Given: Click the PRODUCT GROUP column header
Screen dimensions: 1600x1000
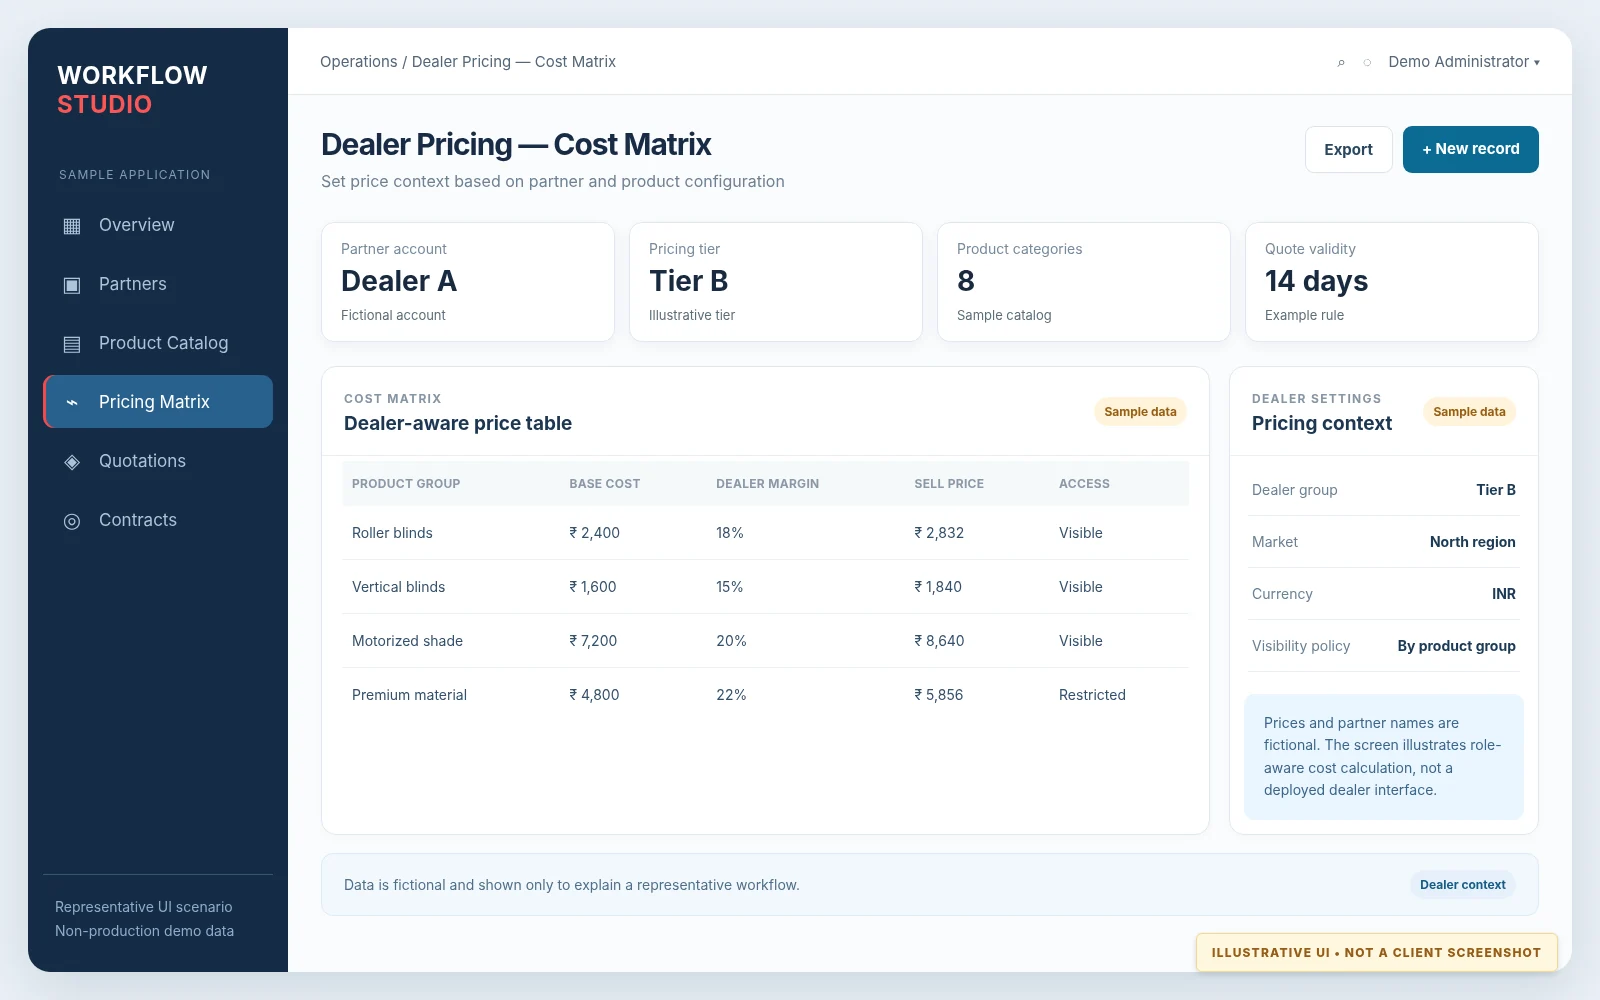Looking at the screenshot, I should (406, 484).
